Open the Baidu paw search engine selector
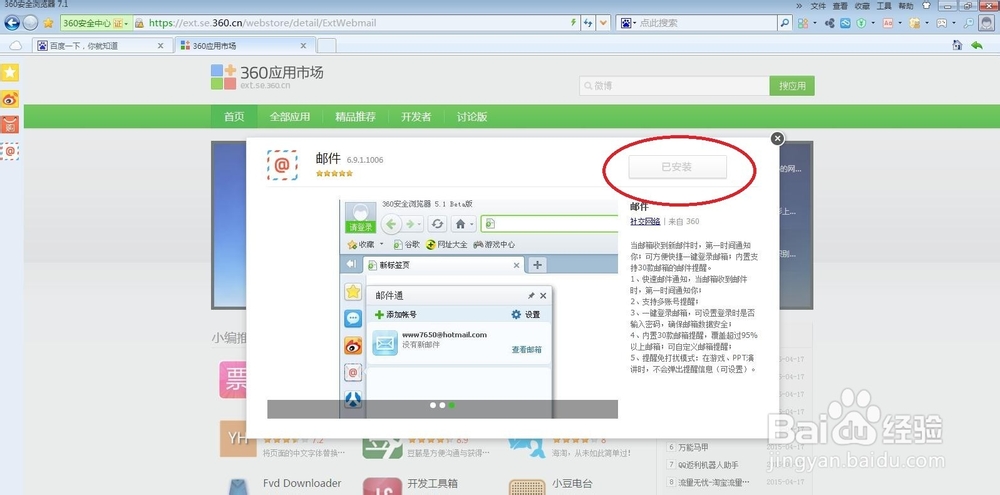The height and width of the screenshot is (495, 1000). point(628,23)
